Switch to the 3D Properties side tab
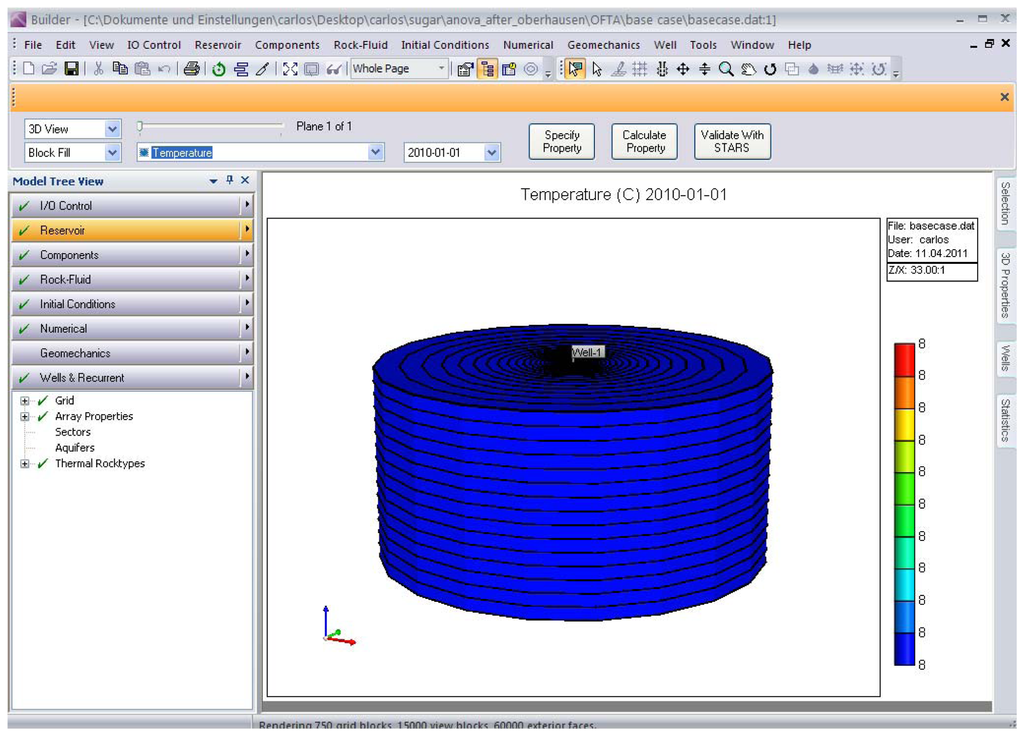 1005,285
